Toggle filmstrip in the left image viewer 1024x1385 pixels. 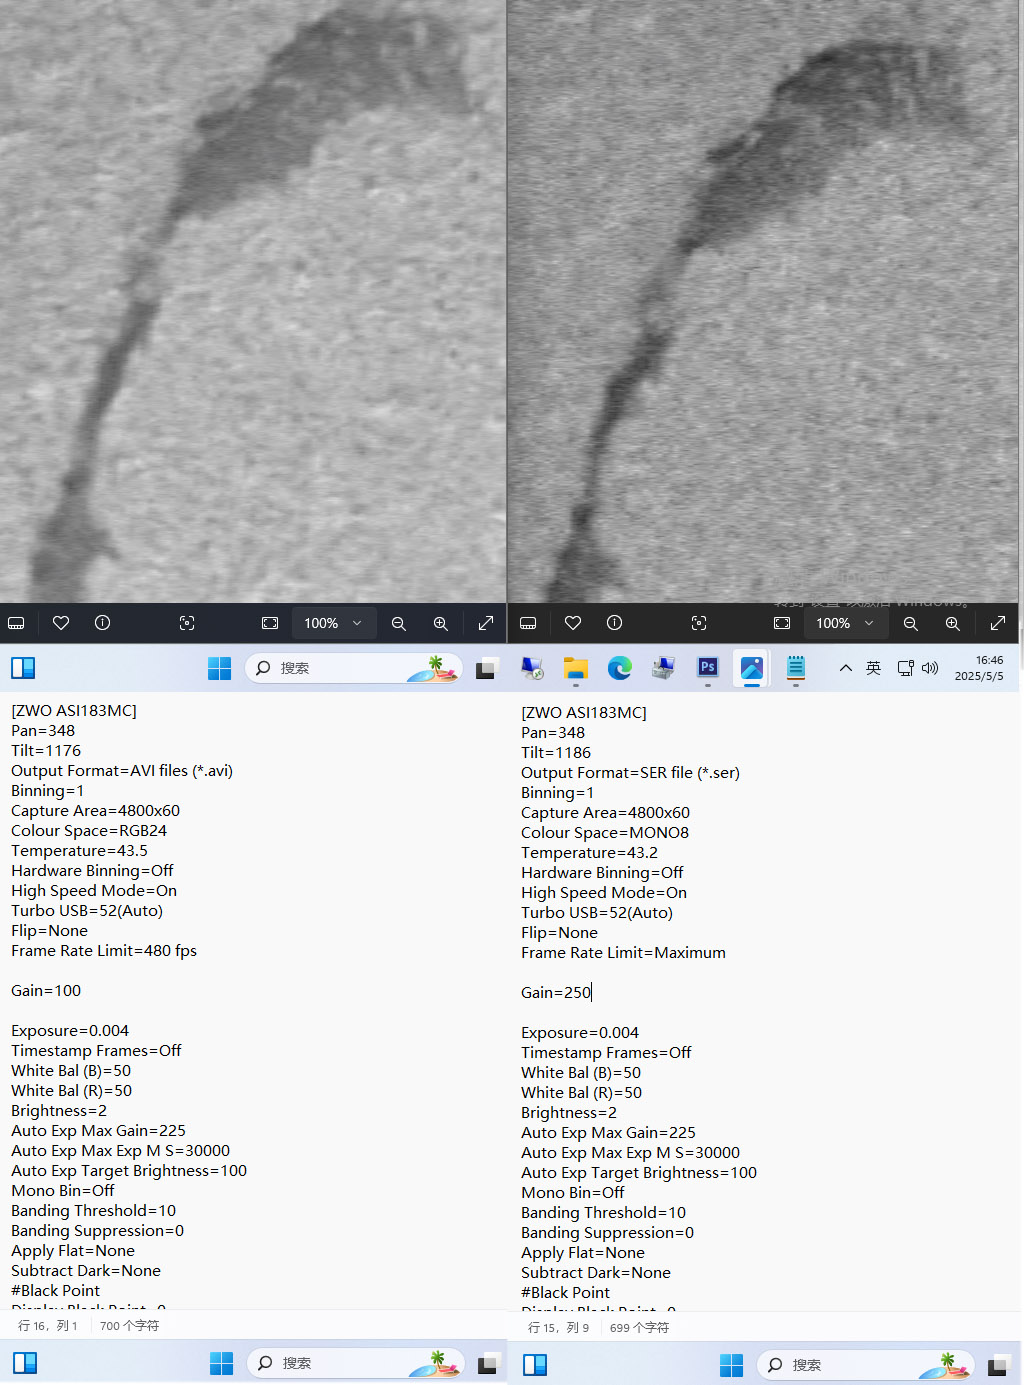[x=16, y=623]
